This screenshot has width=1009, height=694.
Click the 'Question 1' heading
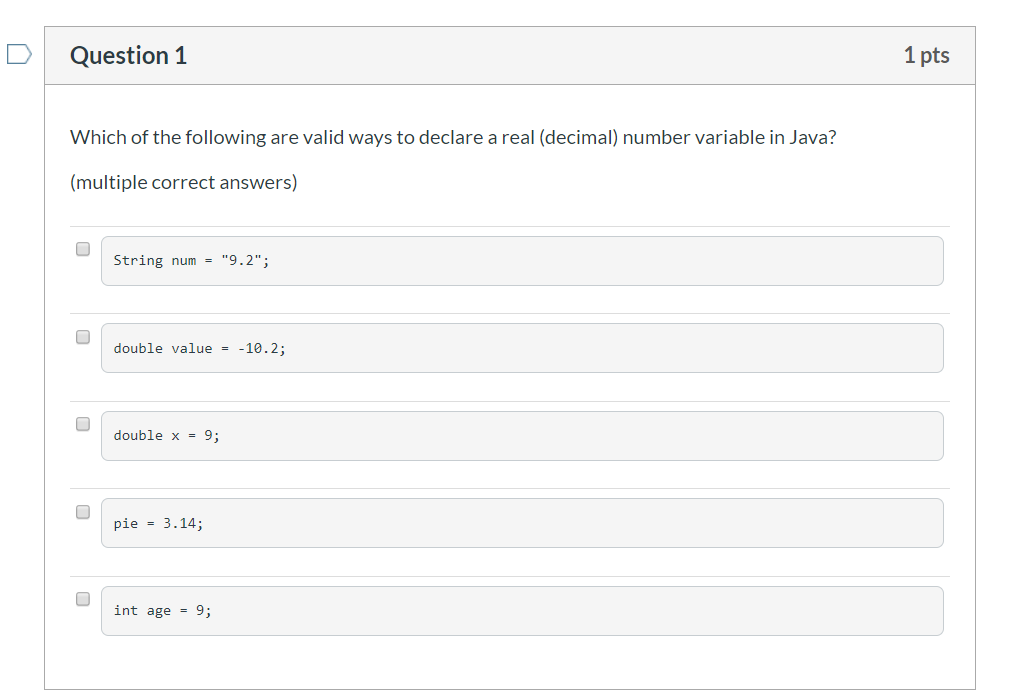pos(128,56)
